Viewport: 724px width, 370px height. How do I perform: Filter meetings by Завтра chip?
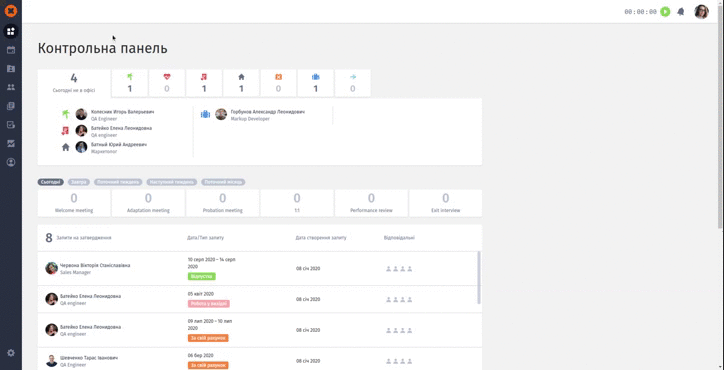click(79, 182)
